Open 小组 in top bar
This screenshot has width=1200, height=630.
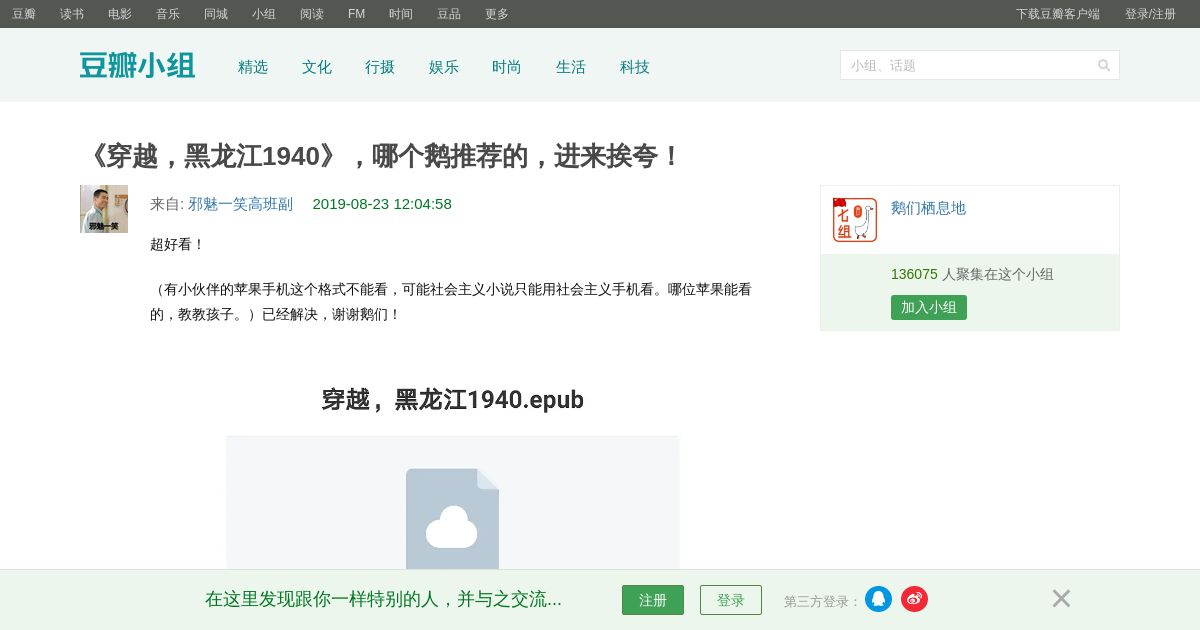click(x=264, y=14)
